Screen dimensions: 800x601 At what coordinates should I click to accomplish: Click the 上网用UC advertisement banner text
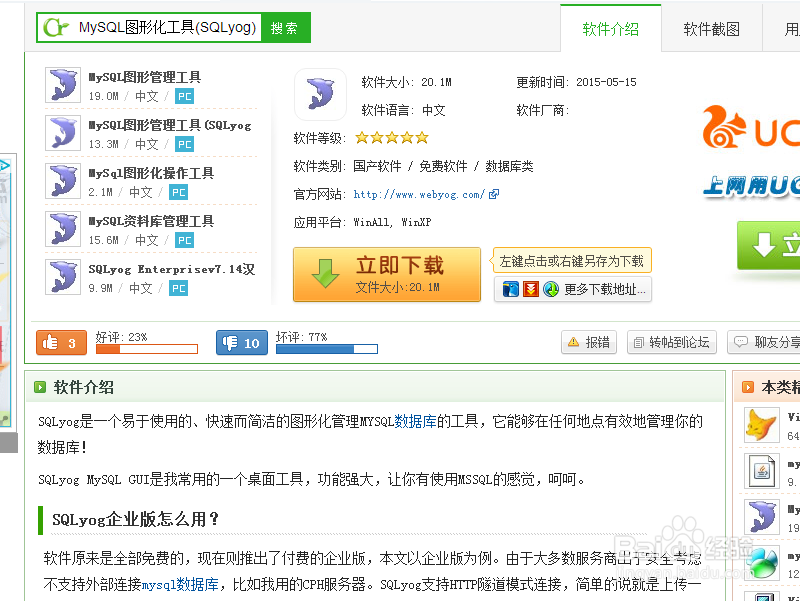point(752,187)
